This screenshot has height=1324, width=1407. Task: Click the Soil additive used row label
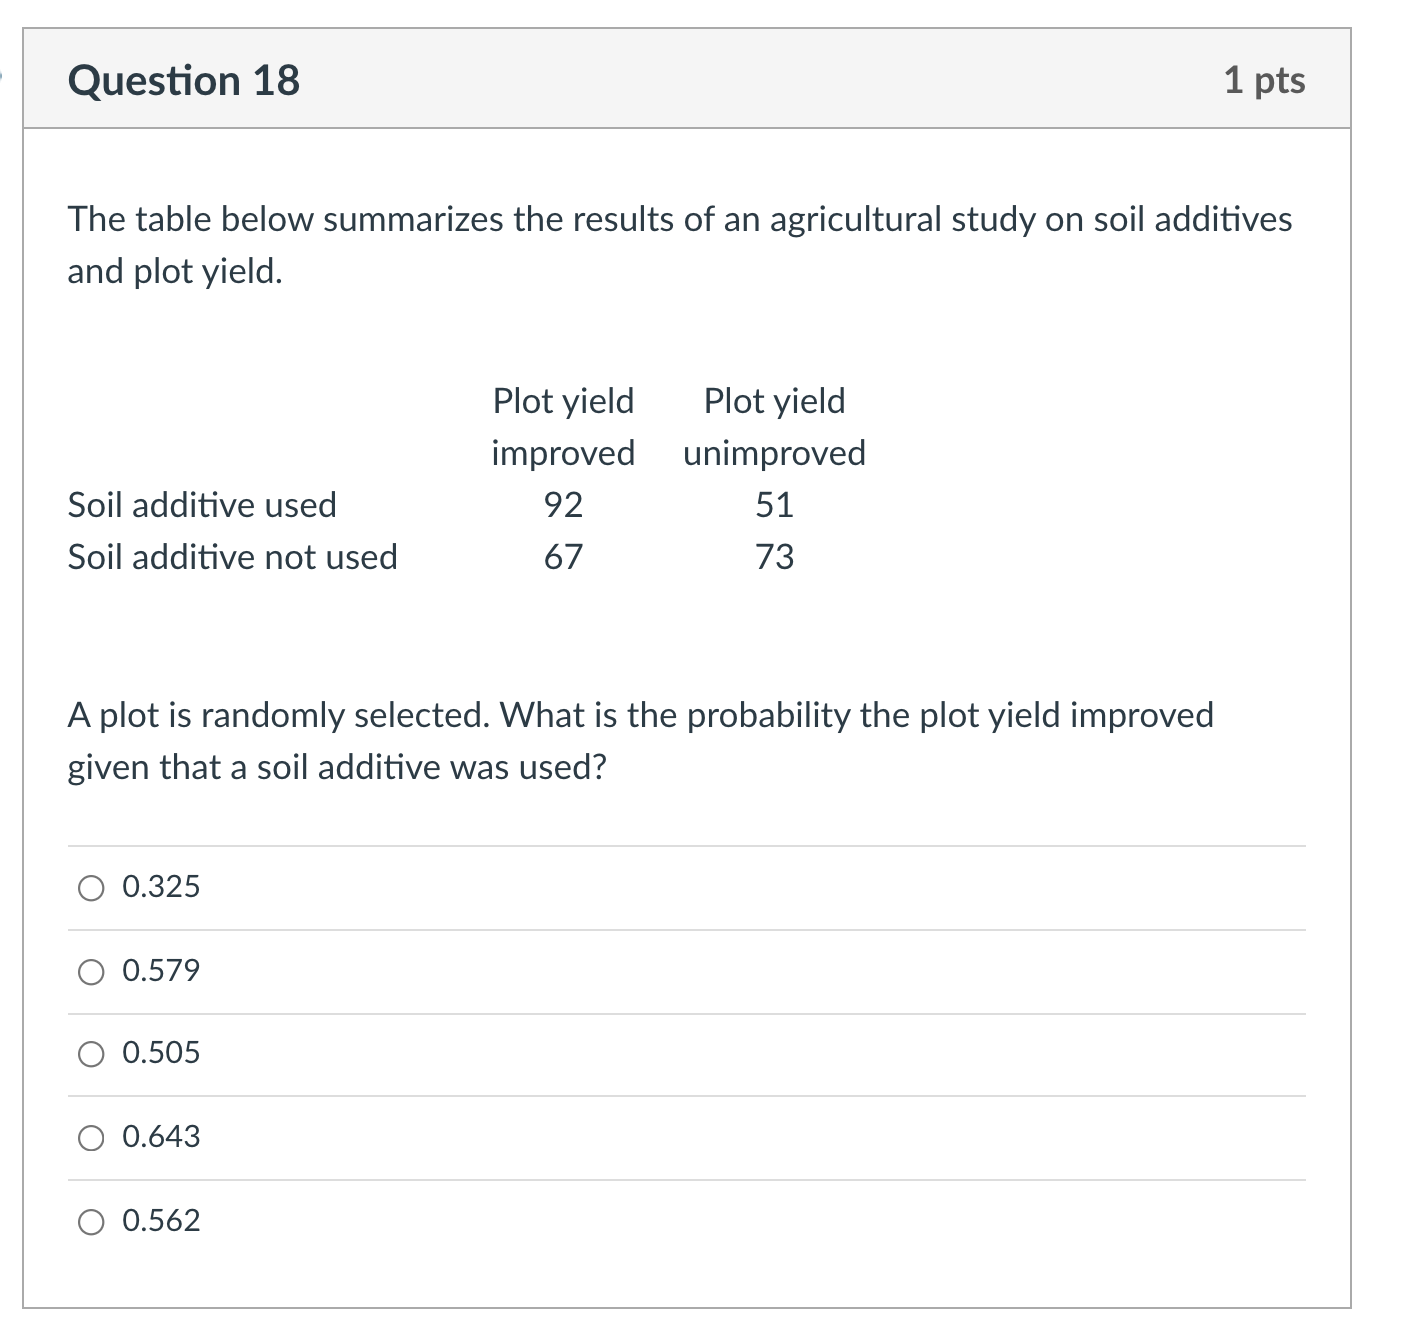(202, 505)
